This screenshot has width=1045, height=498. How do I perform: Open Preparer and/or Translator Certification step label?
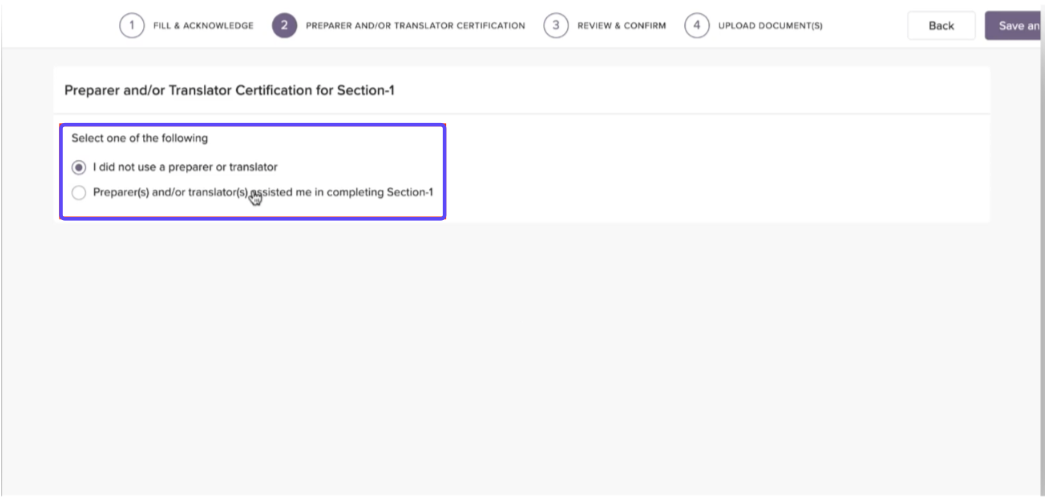click(x=415, y=26)
